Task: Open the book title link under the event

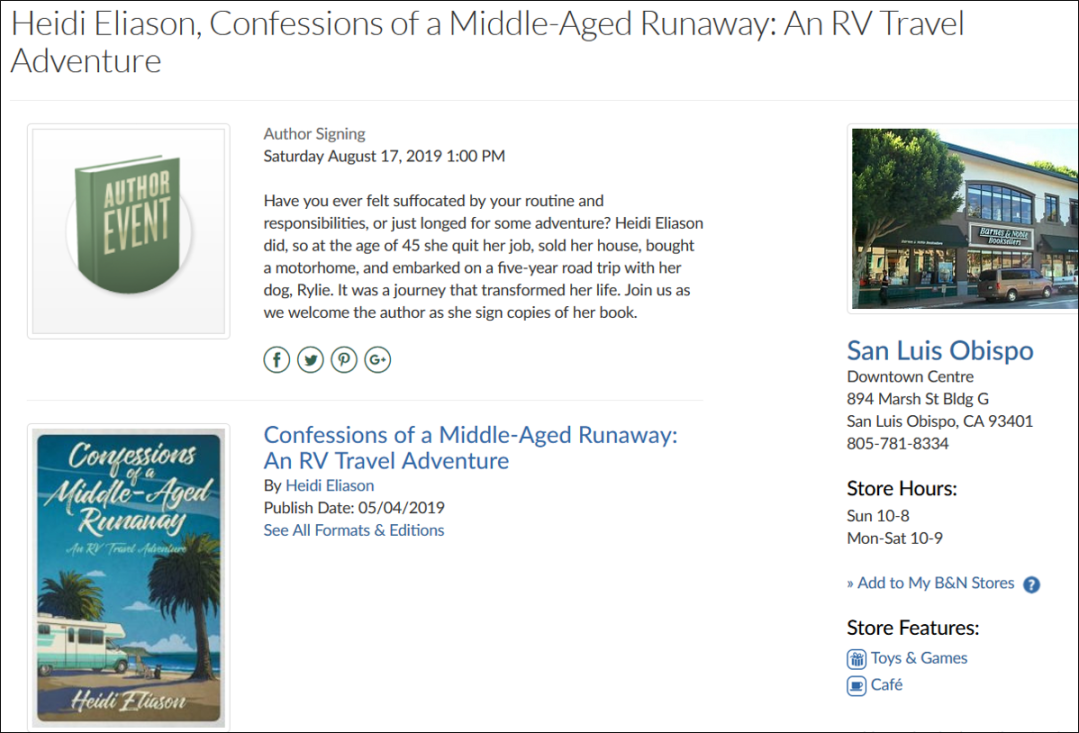Action: click(470, 448)
